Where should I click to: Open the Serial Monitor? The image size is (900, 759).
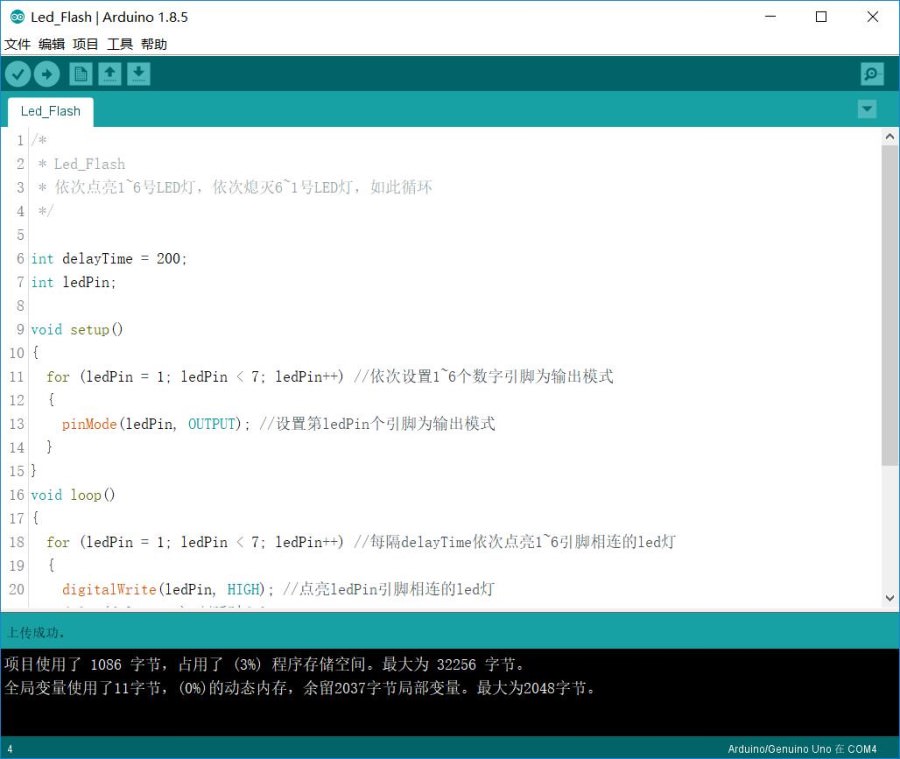[872, 74]
